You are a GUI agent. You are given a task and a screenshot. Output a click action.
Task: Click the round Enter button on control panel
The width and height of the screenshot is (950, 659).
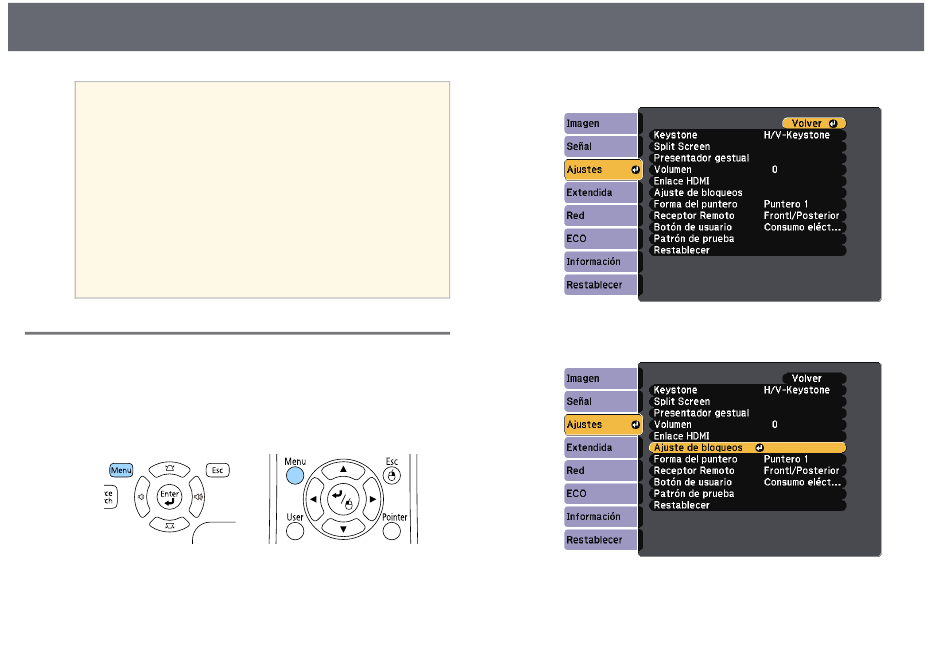point(169,497)
